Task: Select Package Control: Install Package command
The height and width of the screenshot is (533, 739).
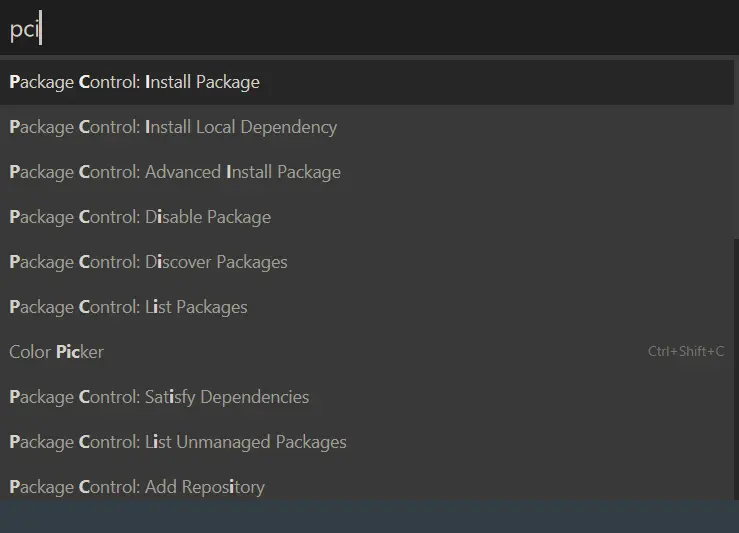Action: click(x=135, y=82)
